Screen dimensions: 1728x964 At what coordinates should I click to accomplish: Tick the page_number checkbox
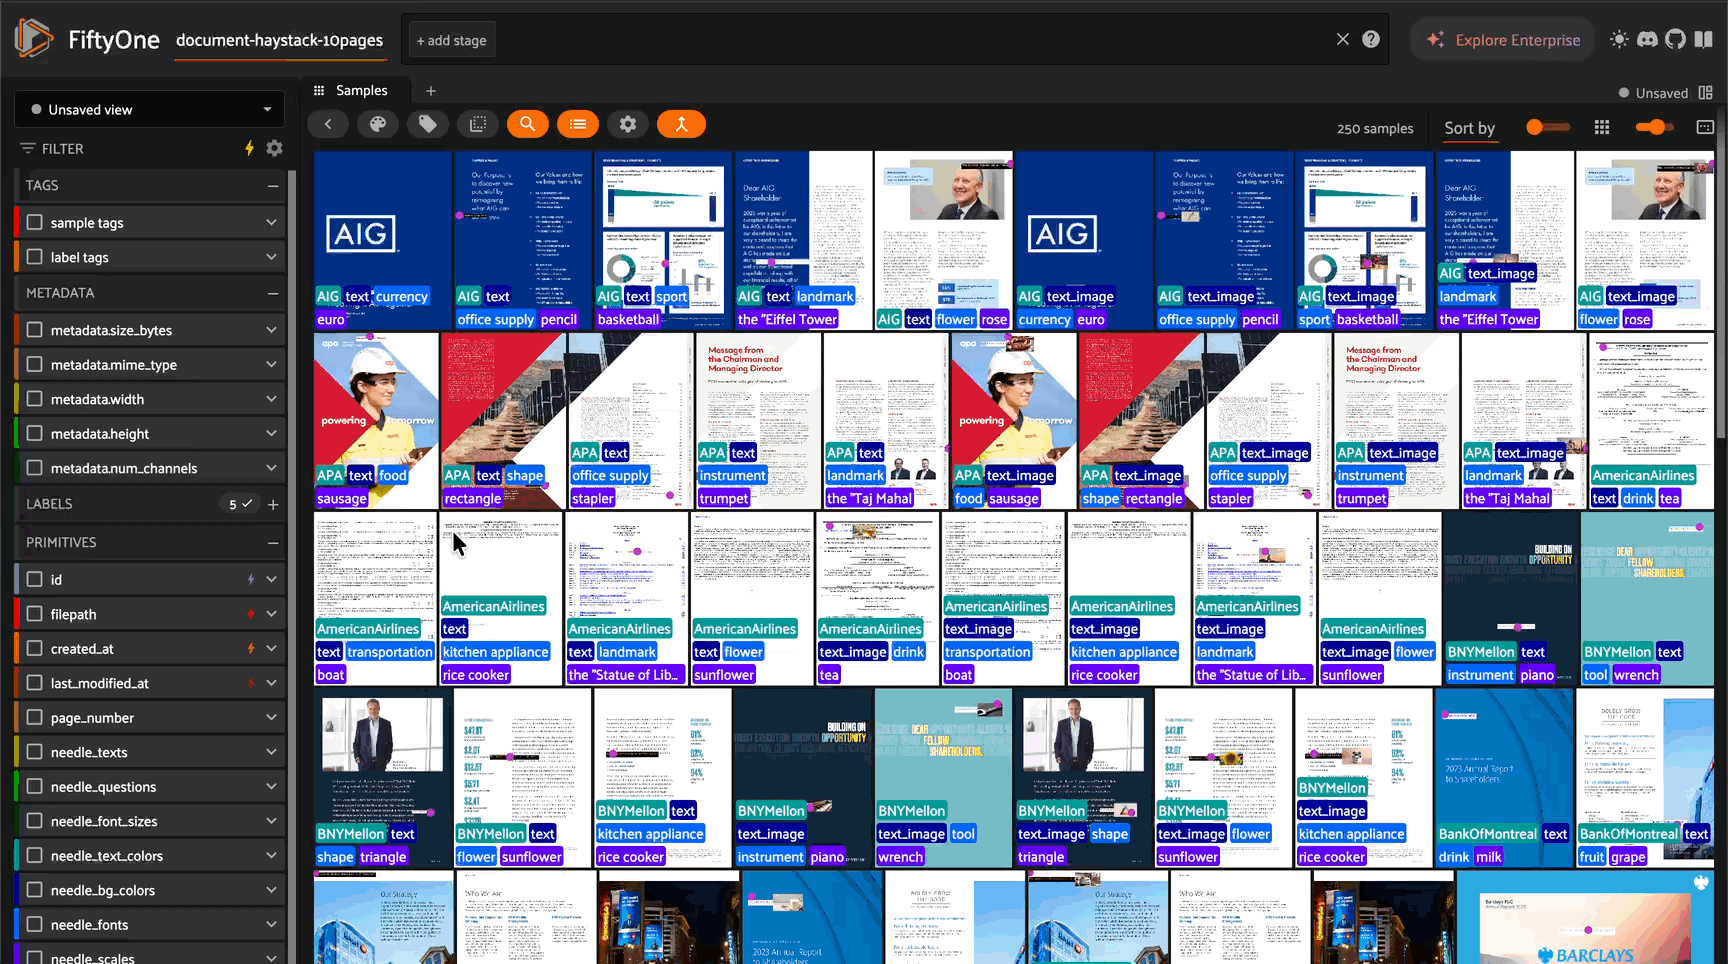coord(35,718)
